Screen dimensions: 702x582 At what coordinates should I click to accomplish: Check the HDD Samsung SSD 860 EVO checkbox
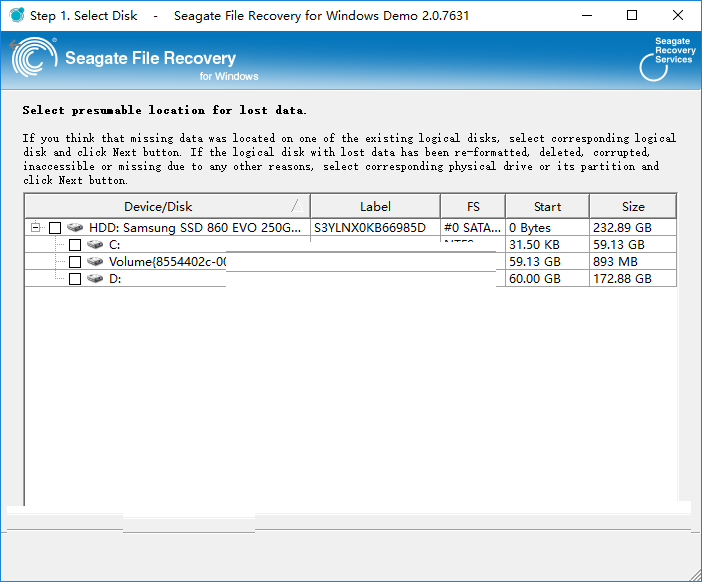(55, 228)
